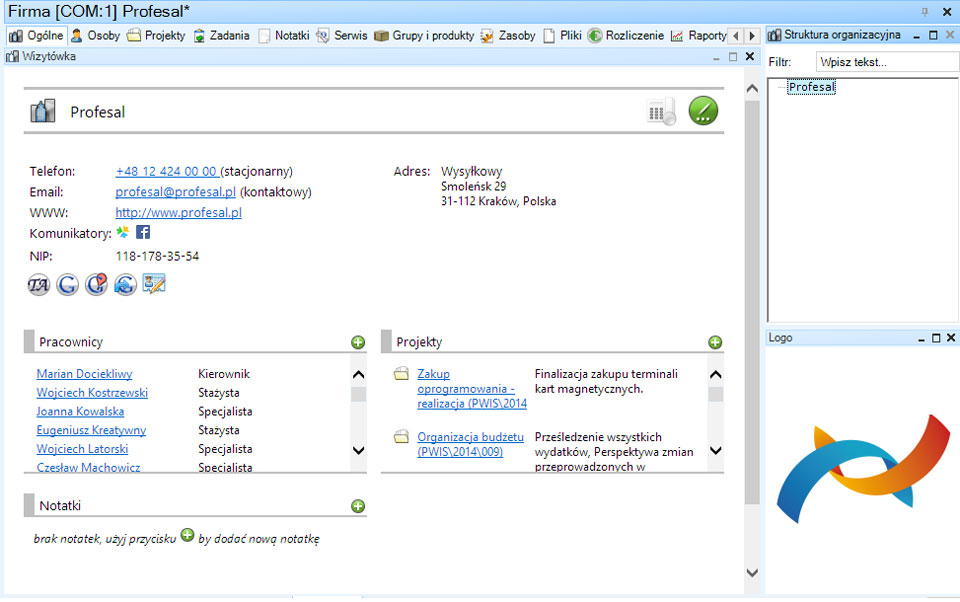Click folder icon beside Organizacja budżetu project
The width and height of the screenshot is (960, 602).
[x=401, y=437]
